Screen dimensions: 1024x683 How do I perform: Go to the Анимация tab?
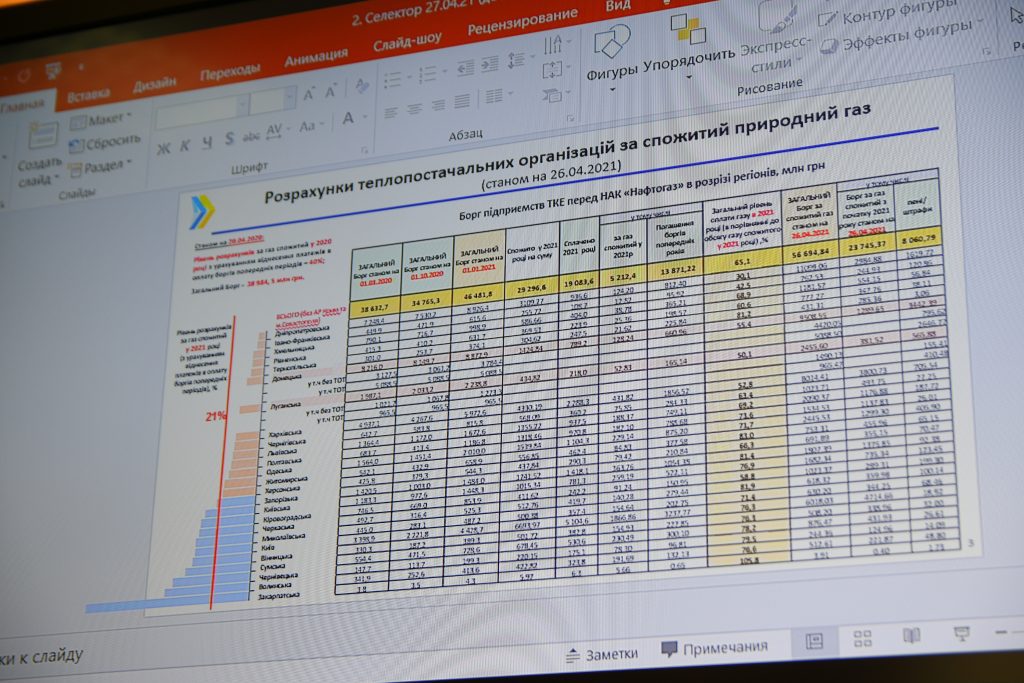tap(316, 57)
